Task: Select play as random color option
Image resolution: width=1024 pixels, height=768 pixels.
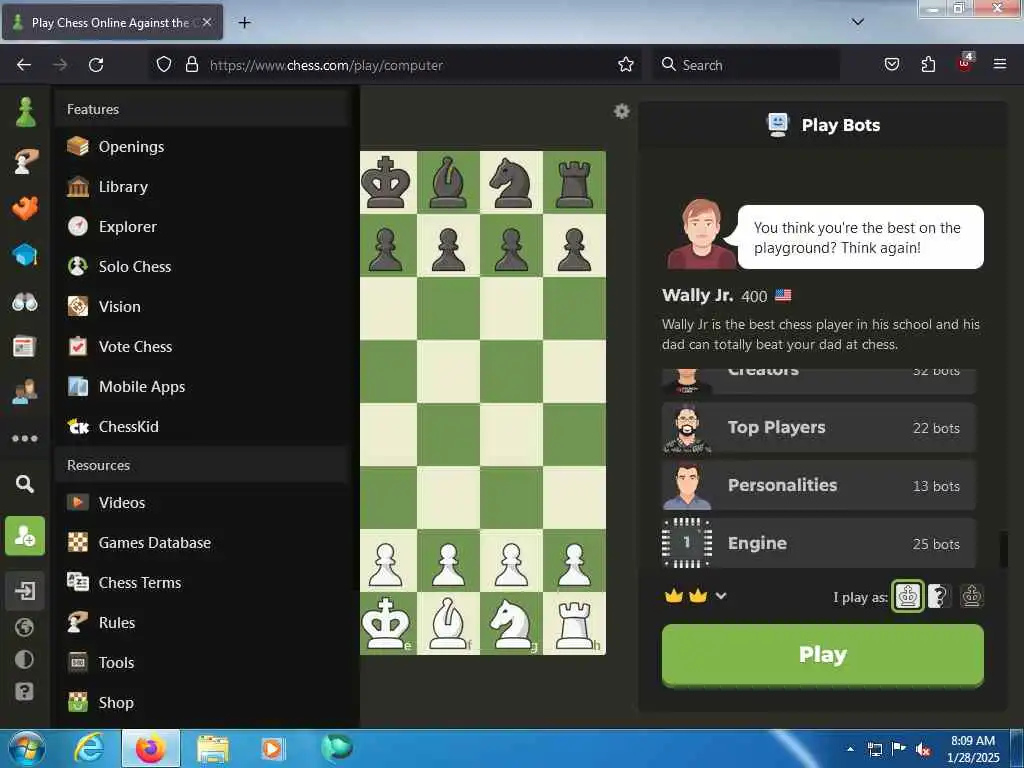Action: point(940,596)
